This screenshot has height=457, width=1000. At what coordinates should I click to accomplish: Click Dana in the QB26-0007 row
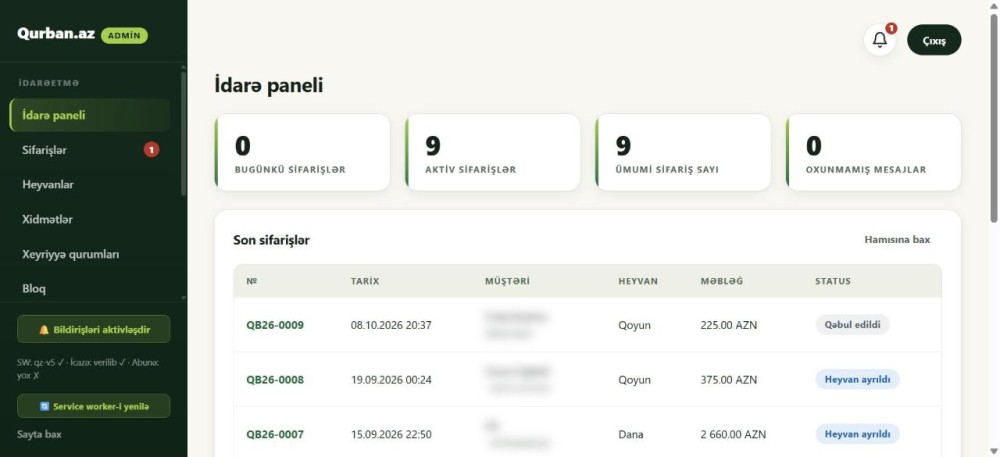pos(631,435)
